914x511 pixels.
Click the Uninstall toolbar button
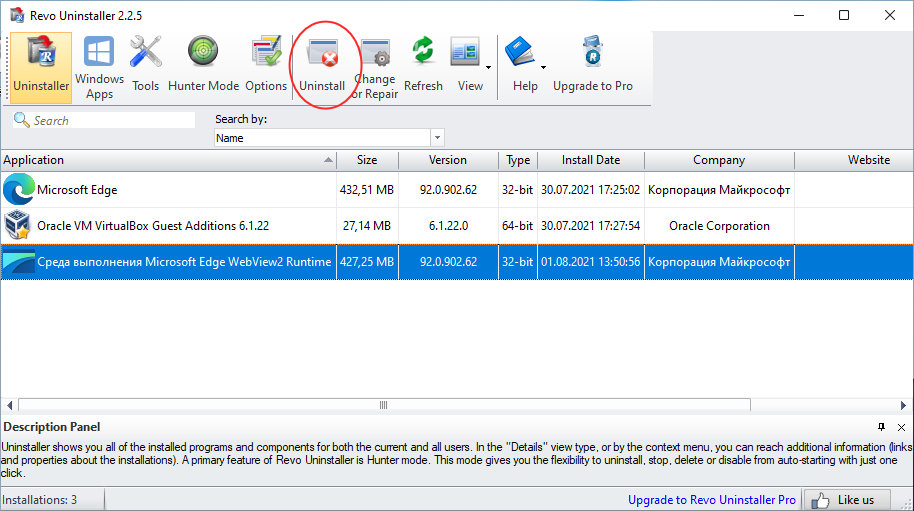point(322,66)
